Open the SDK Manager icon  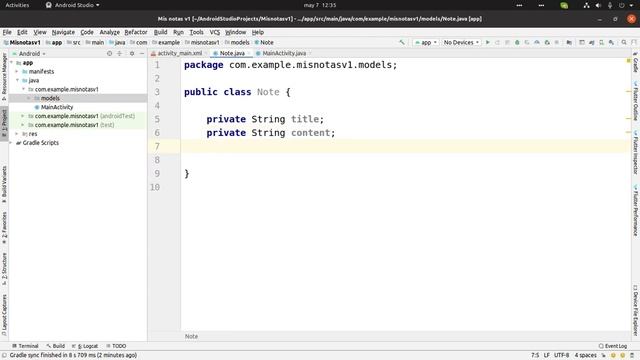611,42
